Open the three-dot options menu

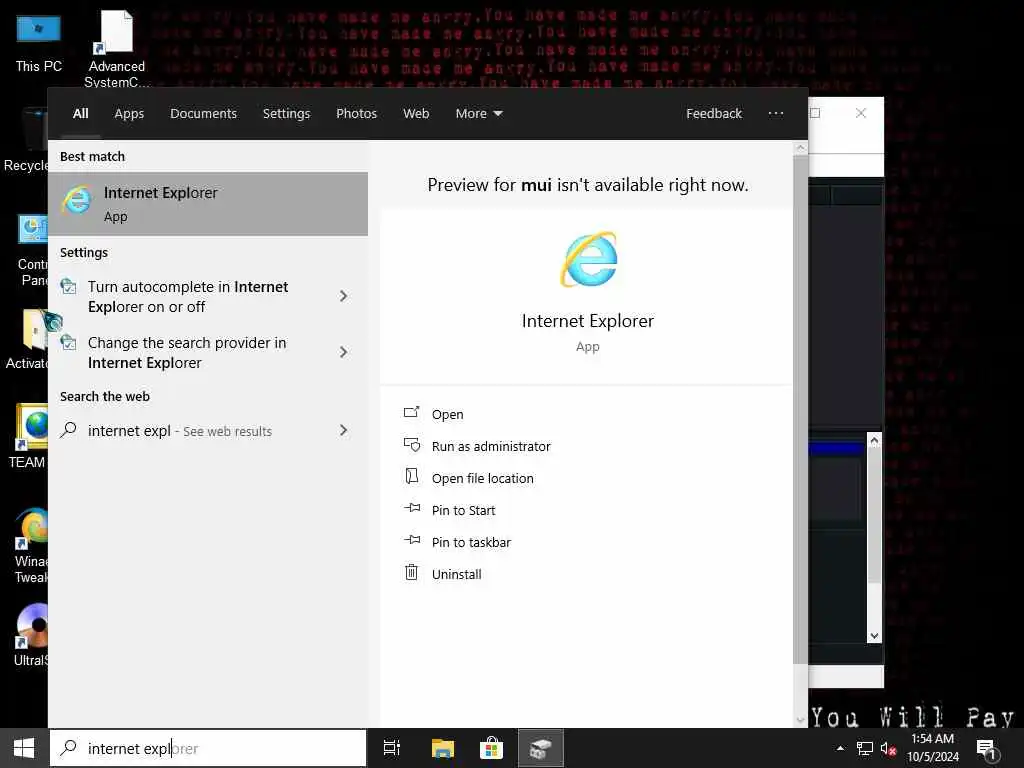click(776, 114)
